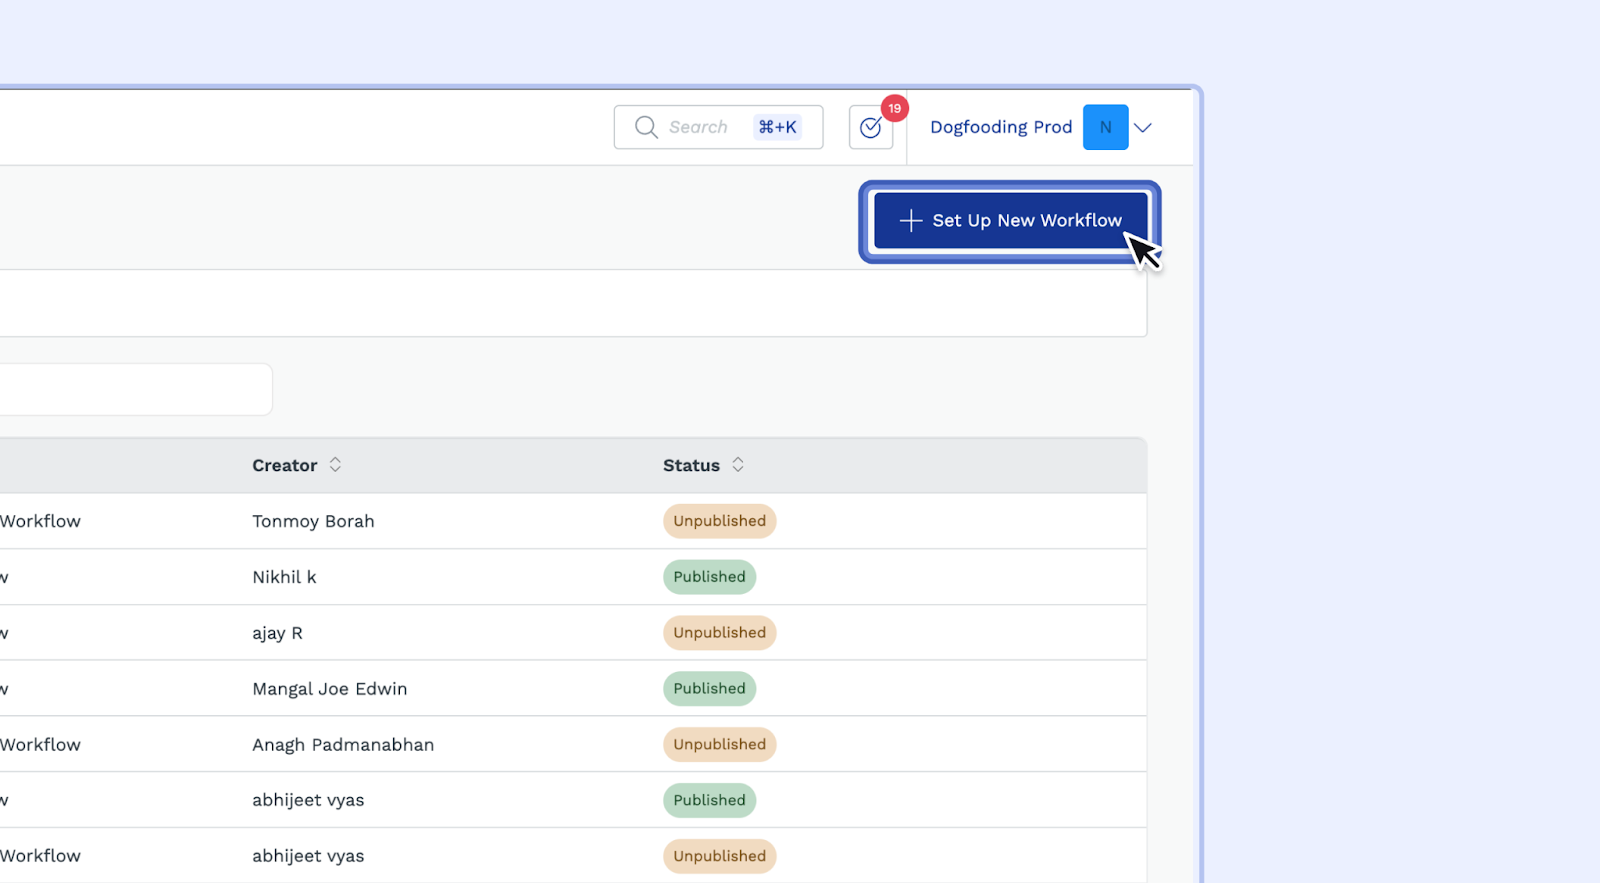Click Unpublished status for Tonmoy Borah

719,521
